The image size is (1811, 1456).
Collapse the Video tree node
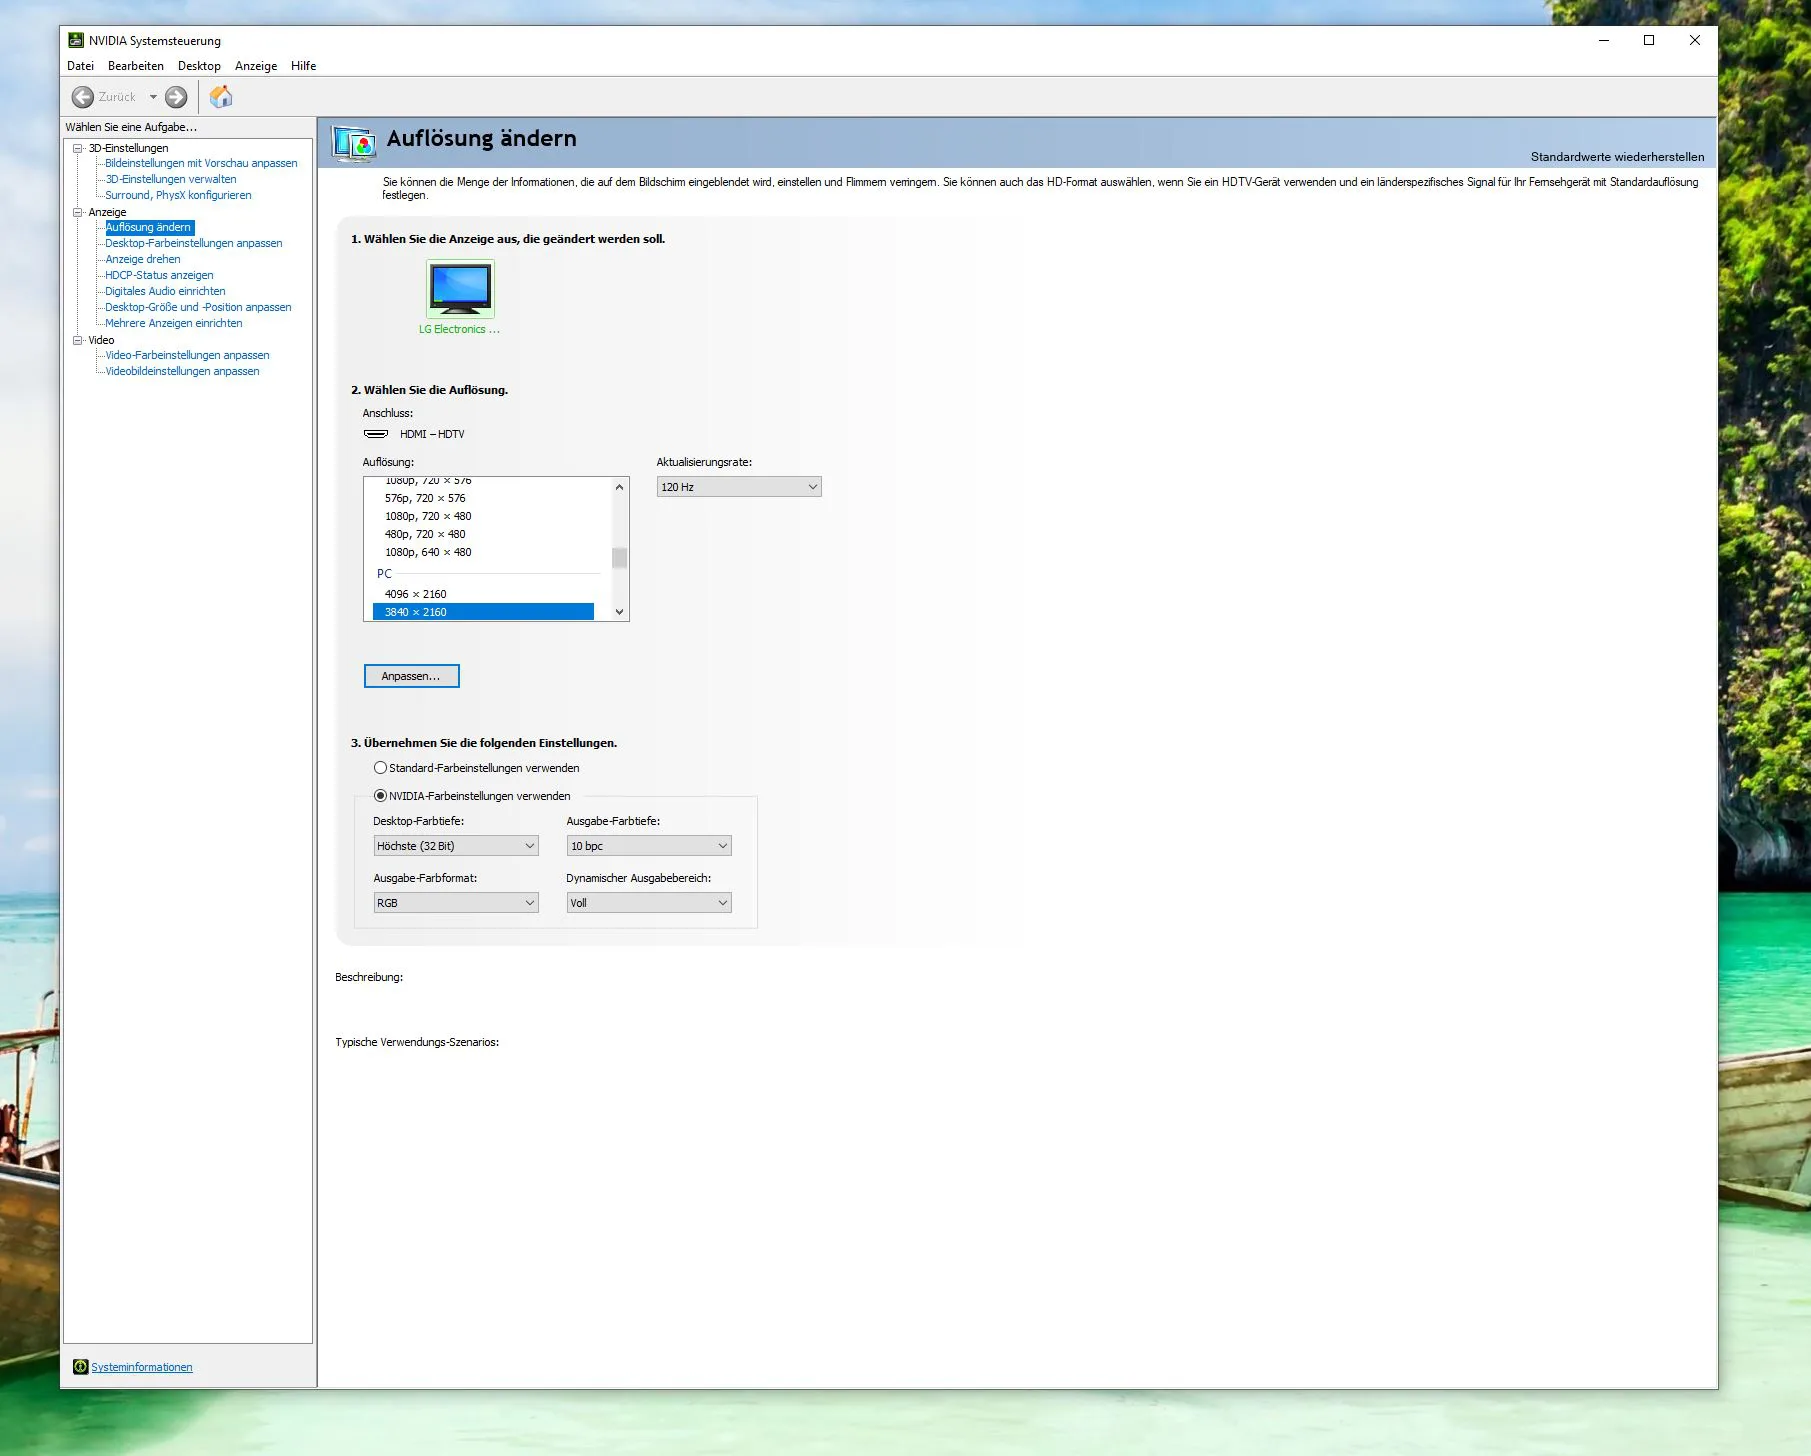click(x=78, y=340)
